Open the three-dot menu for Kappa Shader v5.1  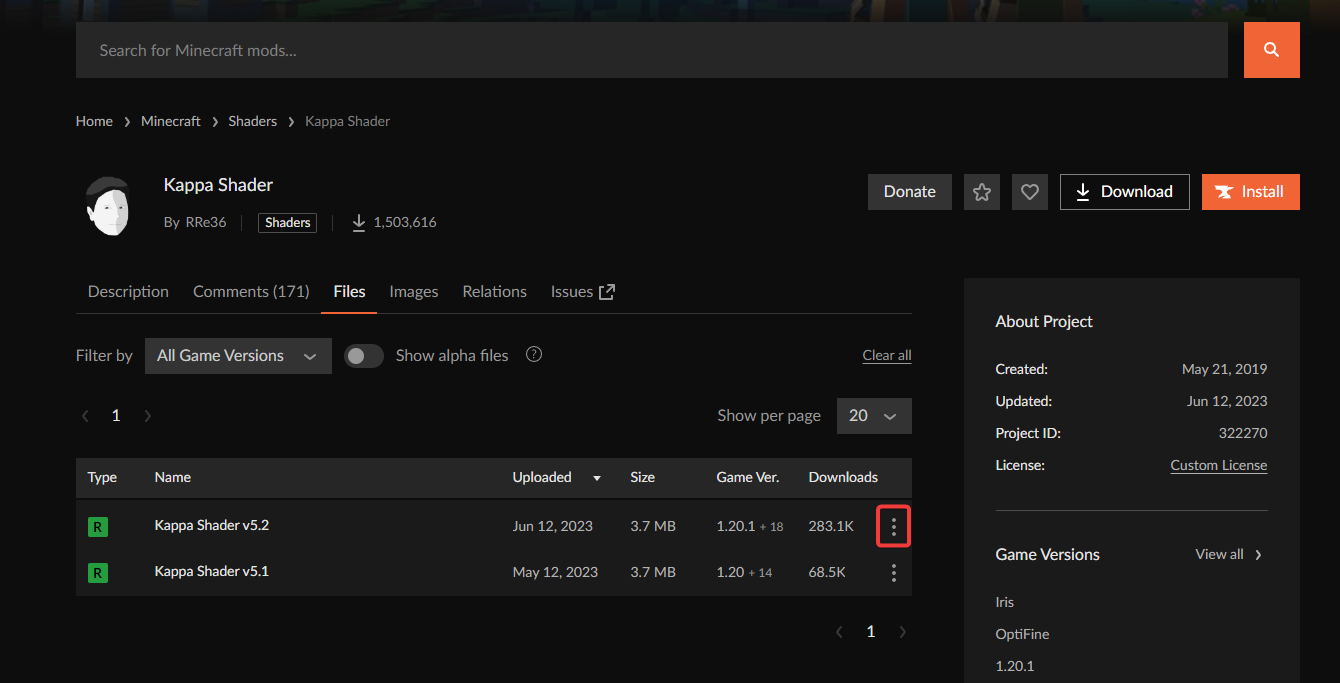[893, 572]
